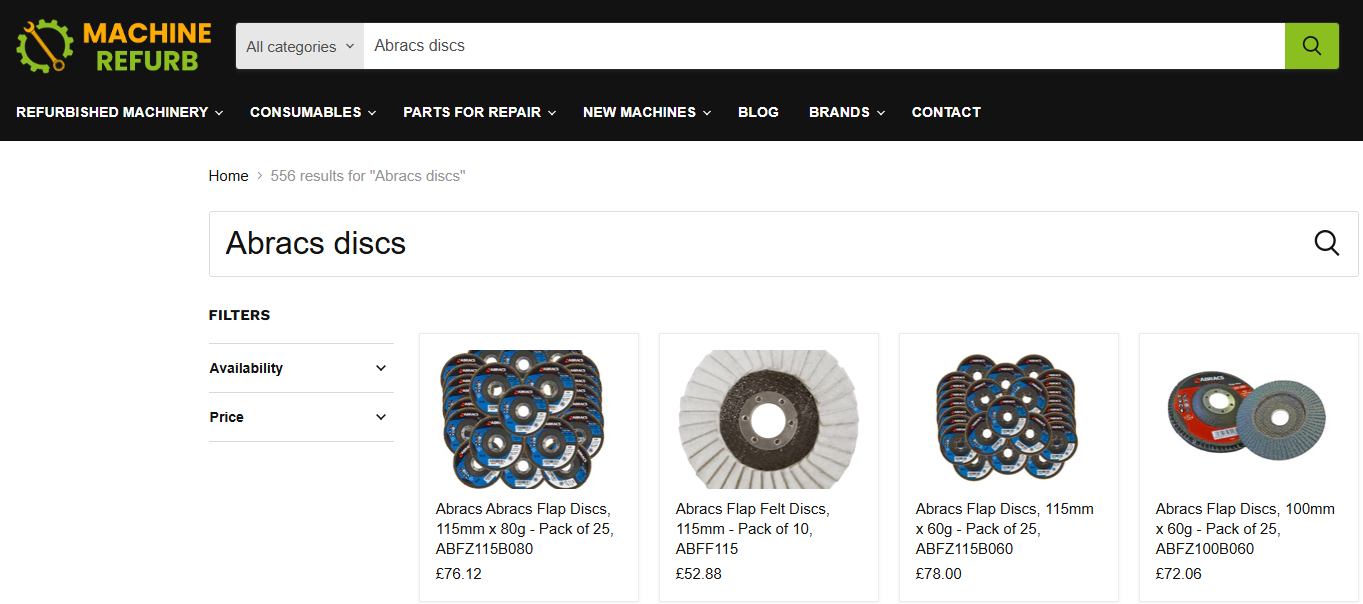This screenshot has width=1363, height=604.
Task: Open the All categories dropdown
Action: click(298, 45)
